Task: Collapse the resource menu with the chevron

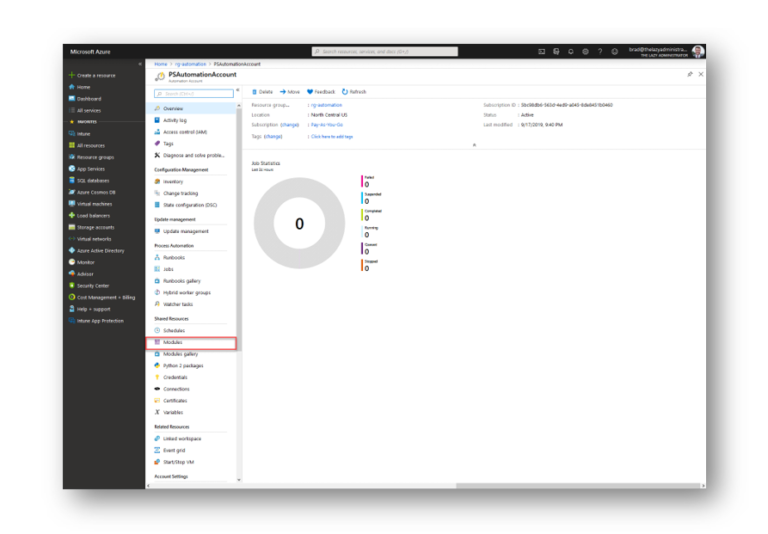Action: point(238,91)
